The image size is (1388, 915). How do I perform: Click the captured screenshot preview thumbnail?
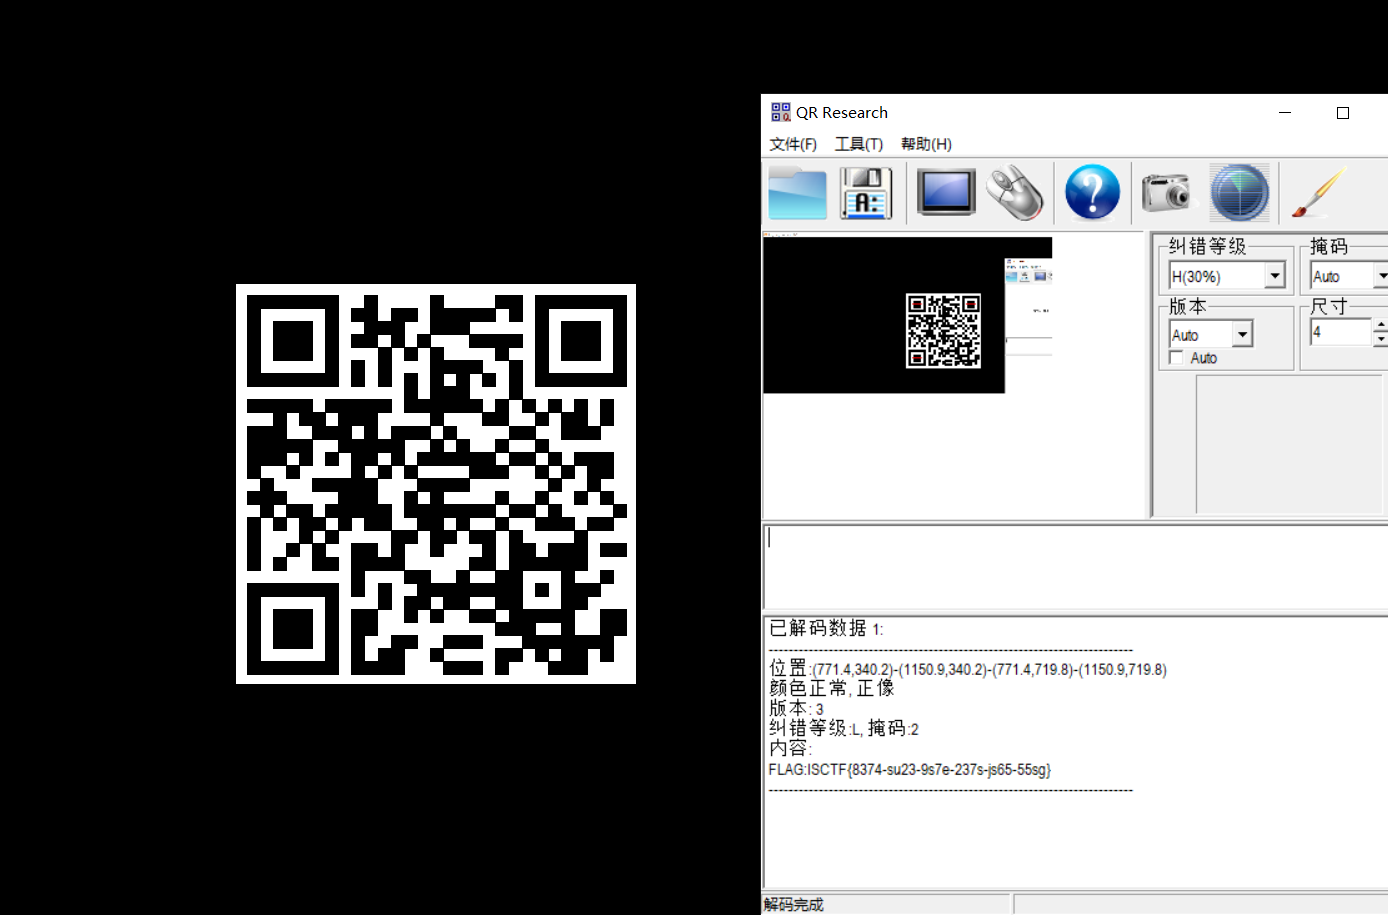[x=908, y=314]
